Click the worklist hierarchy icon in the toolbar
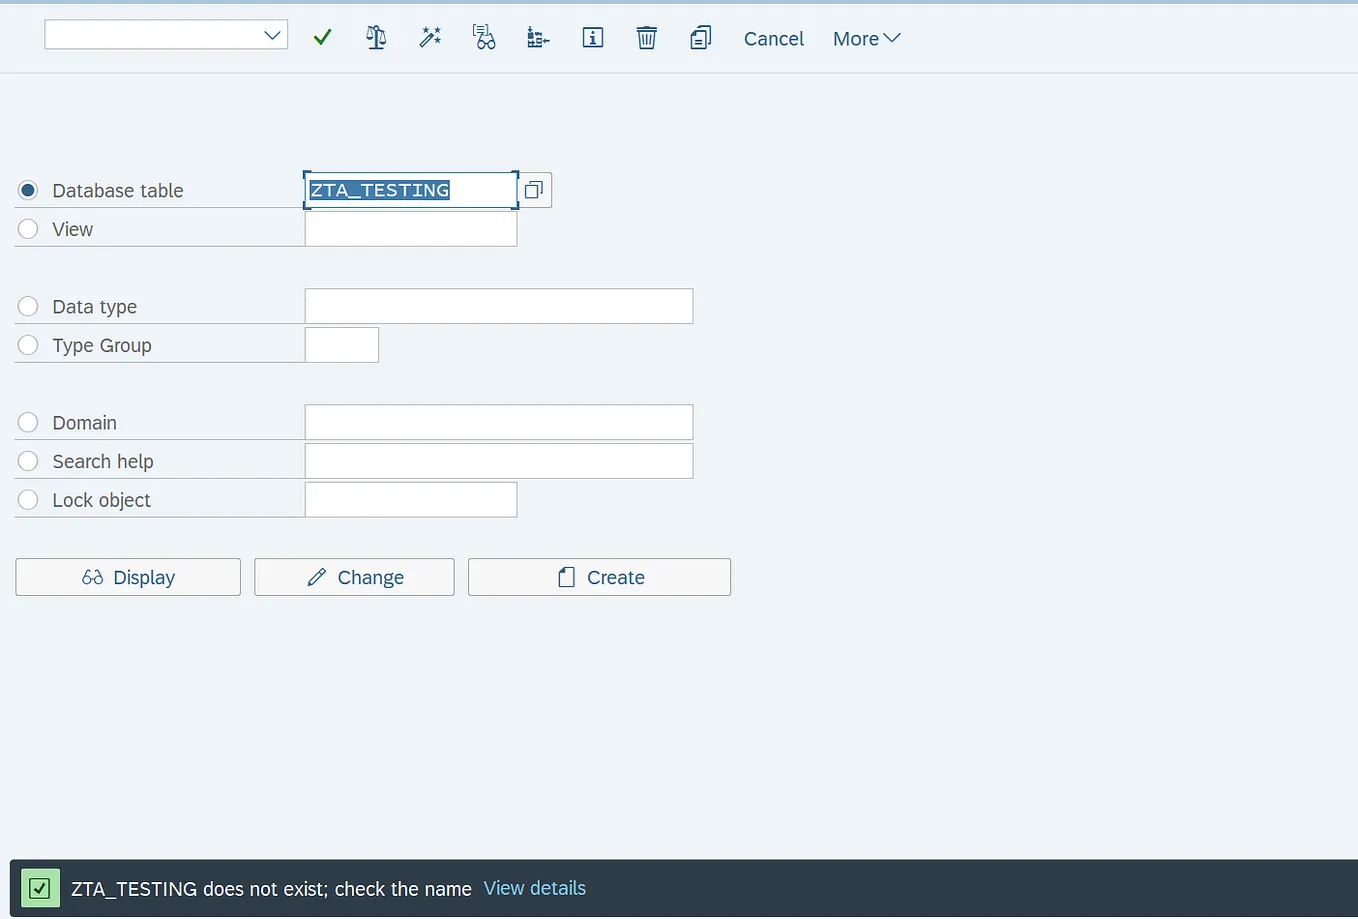 tap(538, 37)
